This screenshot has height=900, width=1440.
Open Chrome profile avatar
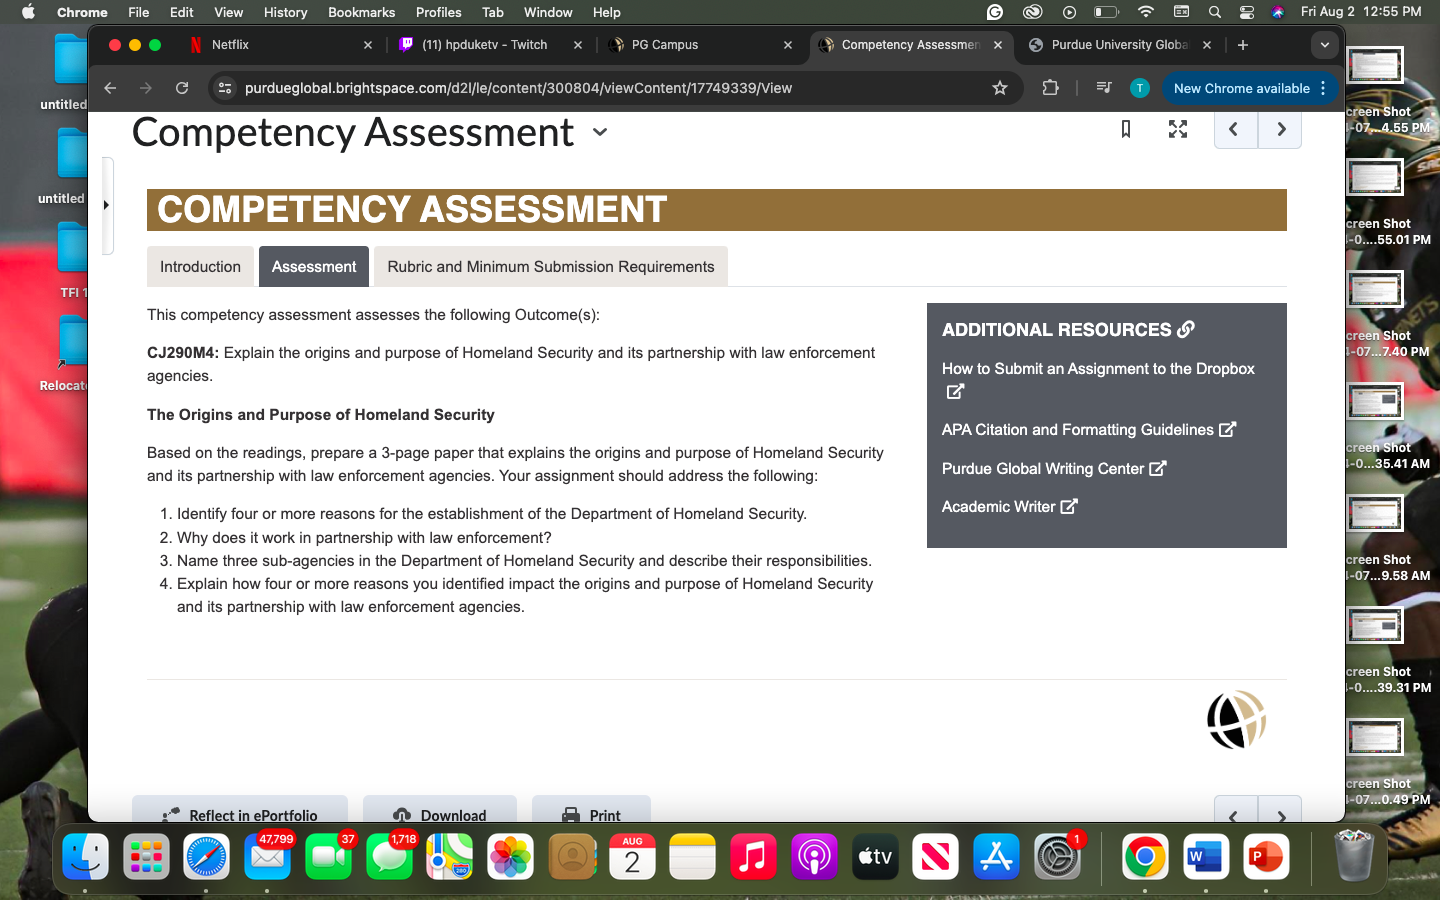(1140, 88)
